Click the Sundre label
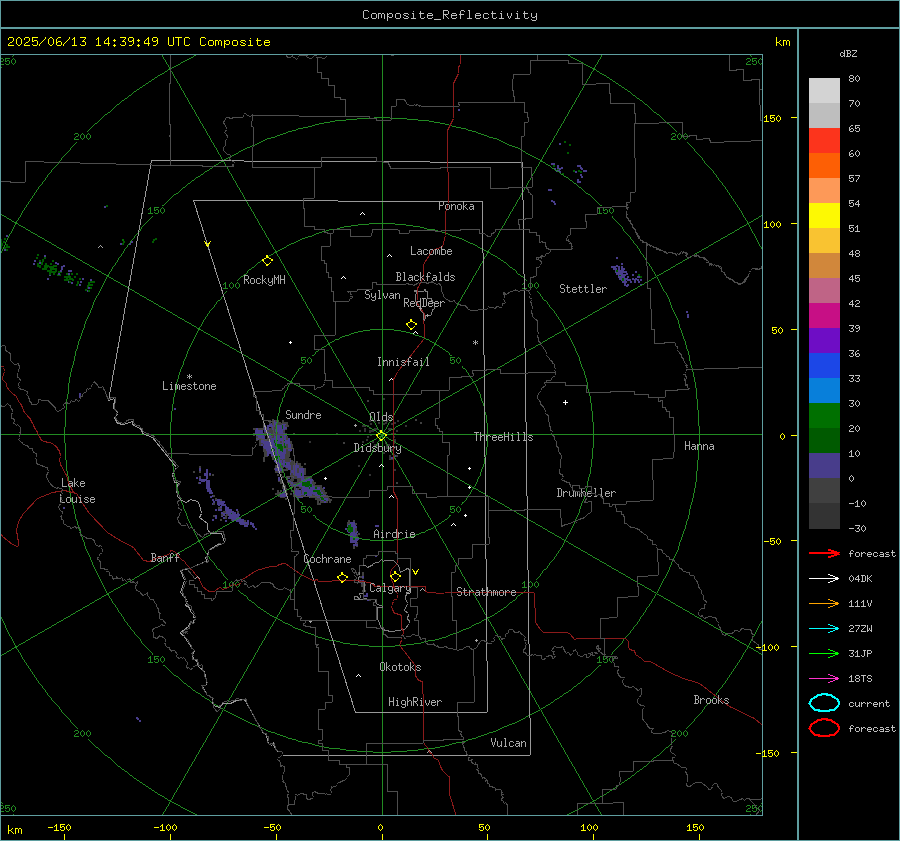The height and width of the screenshot is (841, 900). pos(303,414)
